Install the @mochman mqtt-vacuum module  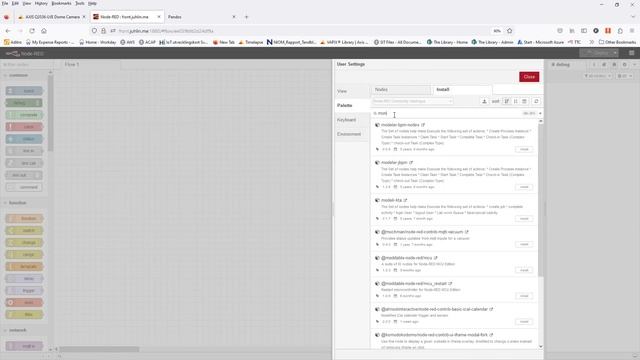pyautogui.click(x=524, y=244)
